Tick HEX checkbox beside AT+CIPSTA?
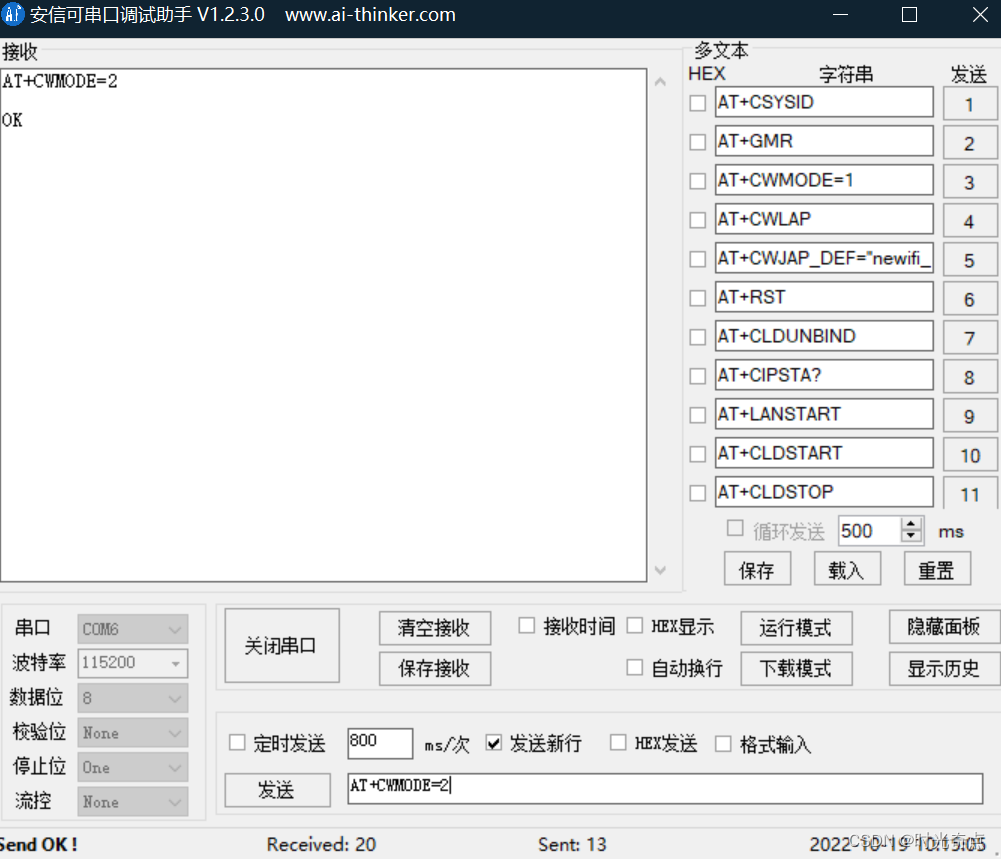Viewport: 1001px width, 859px height. 698,376
